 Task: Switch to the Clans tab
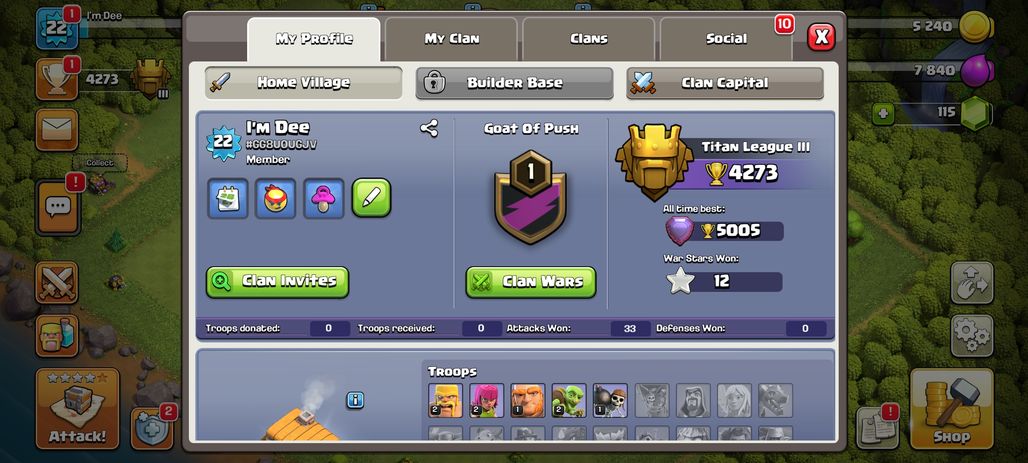click(589, 39)
